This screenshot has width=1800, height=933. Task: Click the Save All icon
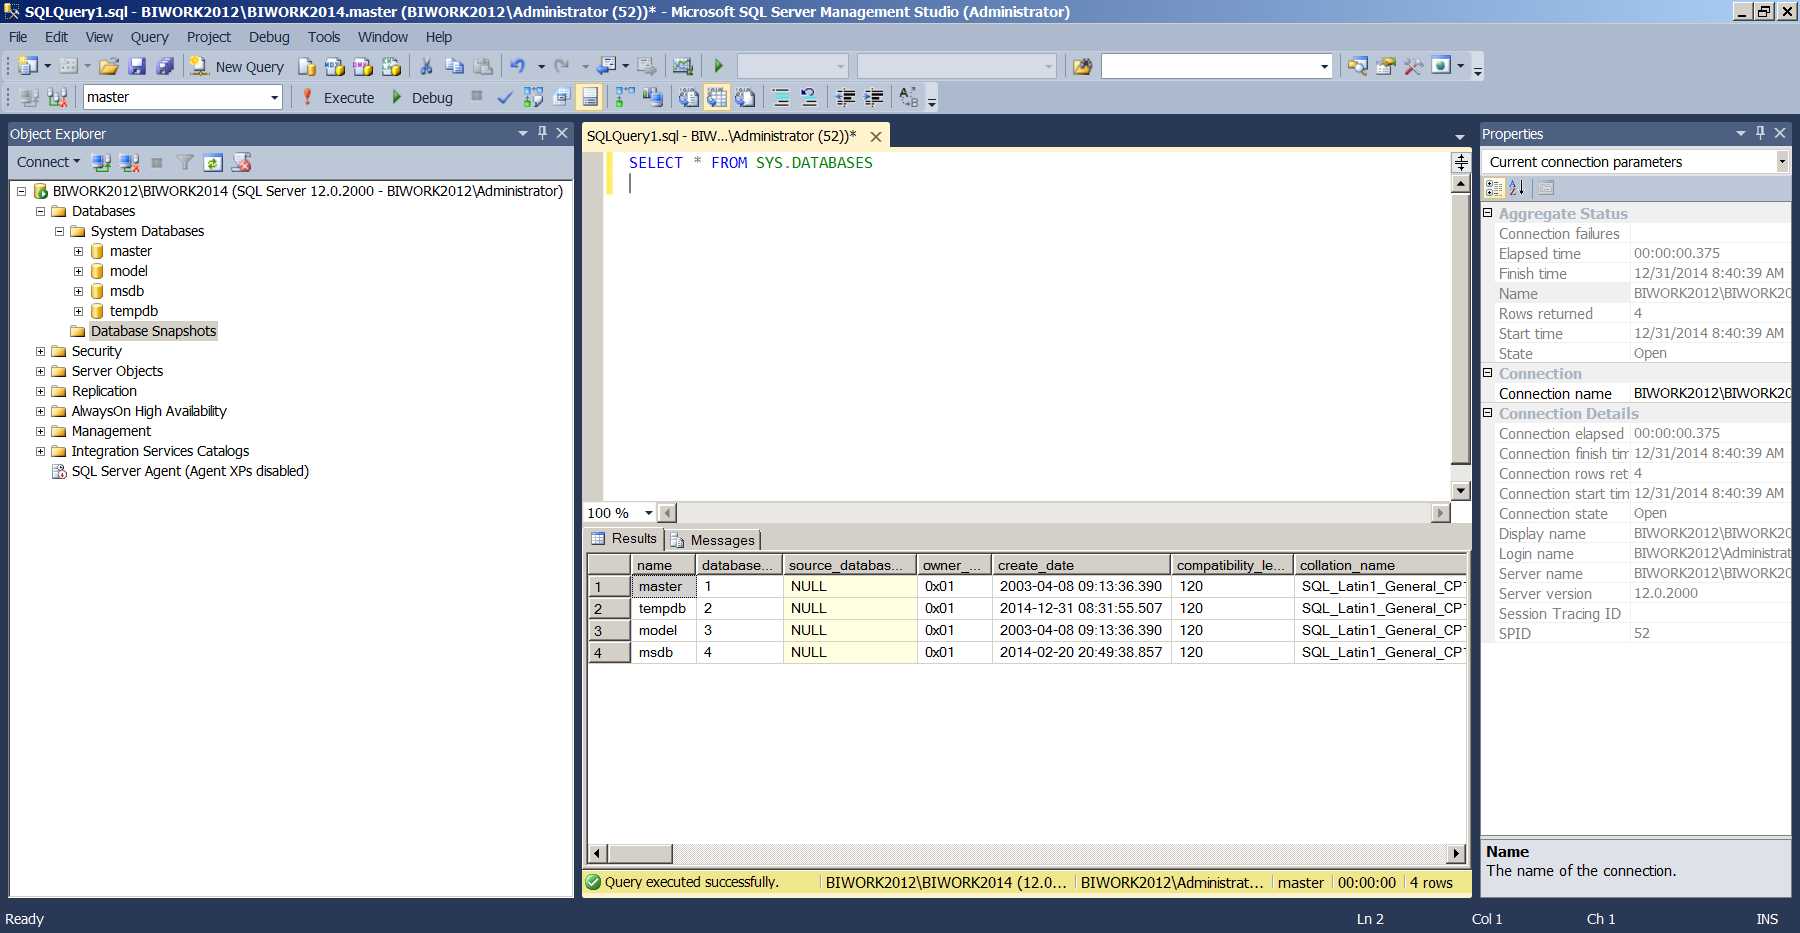click(165, 66)
